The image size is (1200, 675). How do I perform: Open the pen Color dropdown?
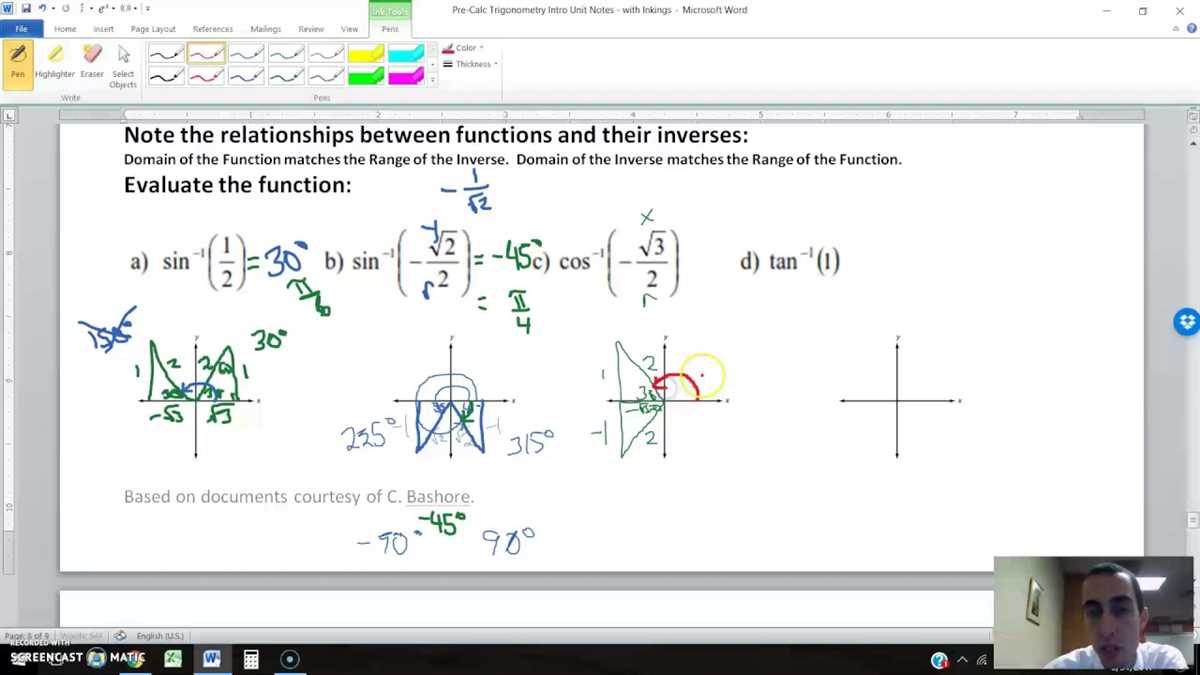click(x=463, y=48)
